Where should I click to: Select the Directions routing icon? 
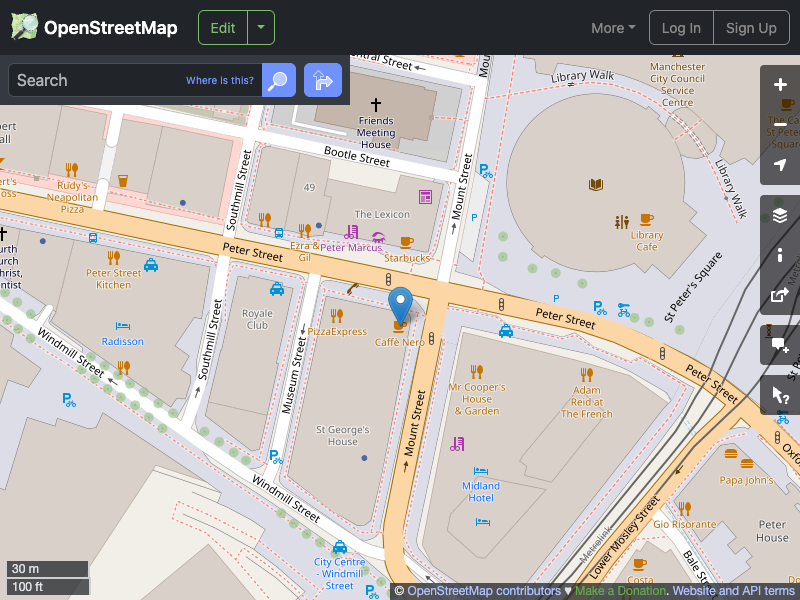coord(322,80)
